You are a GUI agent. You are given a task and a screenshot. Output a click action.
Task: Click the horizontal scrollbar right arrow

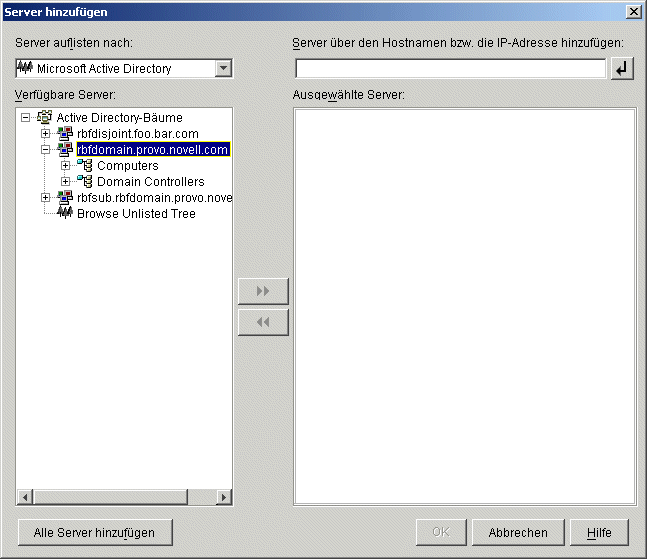click(224, 497)
